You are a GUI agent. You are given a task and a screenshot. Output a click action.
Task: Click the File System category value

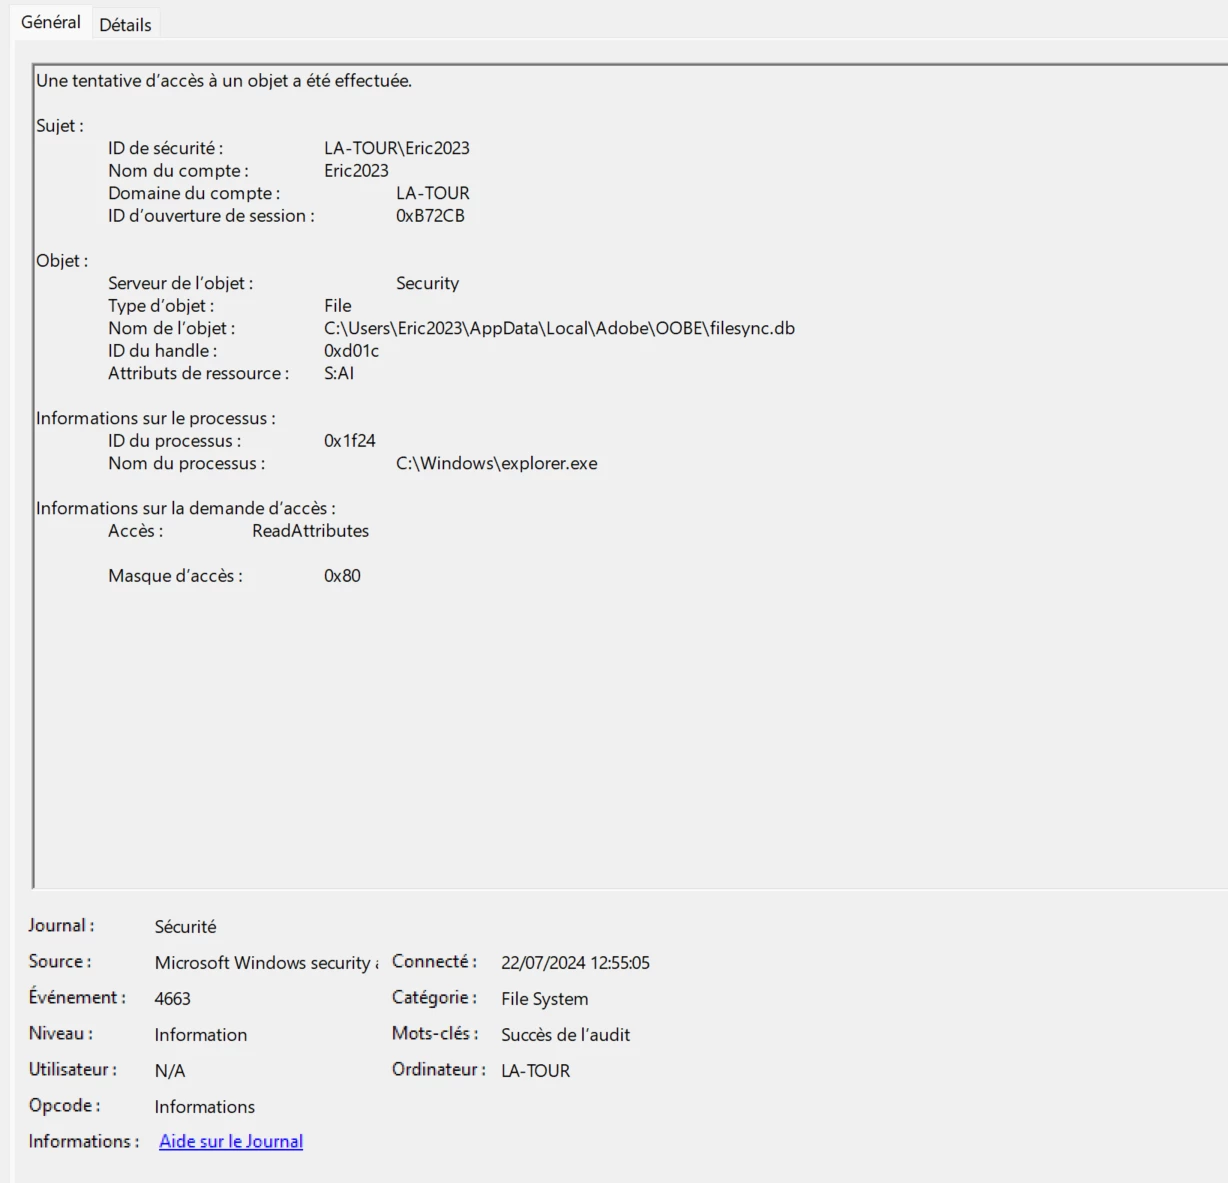tap(544, 999)
